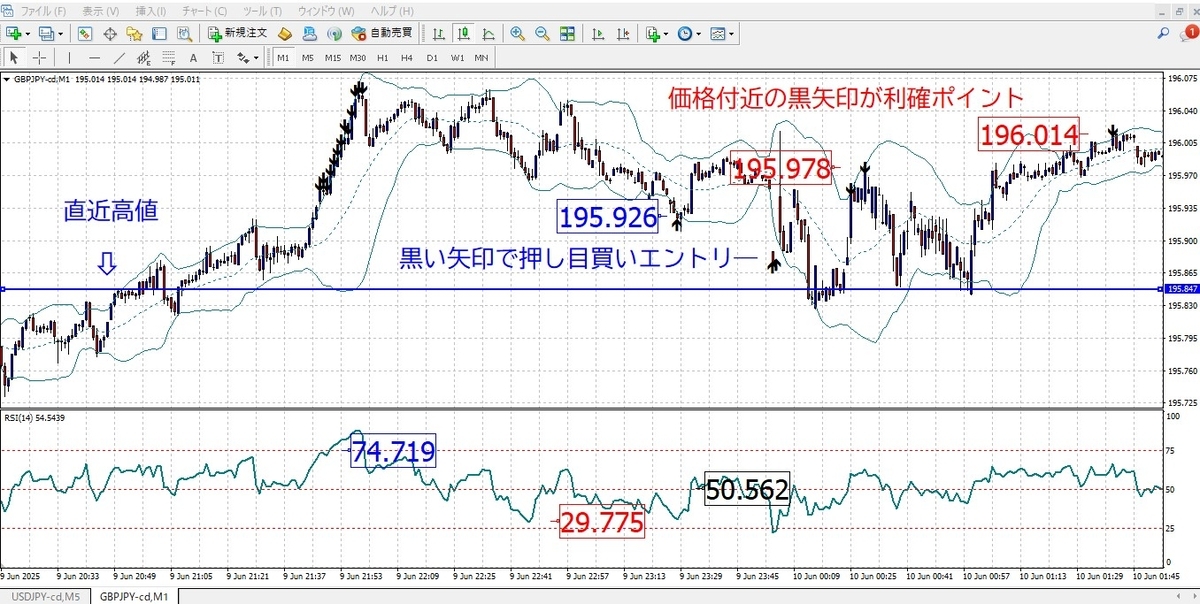Click the blue horizontal line's 195.847 price label
The image size is (1200, 604).
pyautogui.click(x=1181, y=289)
